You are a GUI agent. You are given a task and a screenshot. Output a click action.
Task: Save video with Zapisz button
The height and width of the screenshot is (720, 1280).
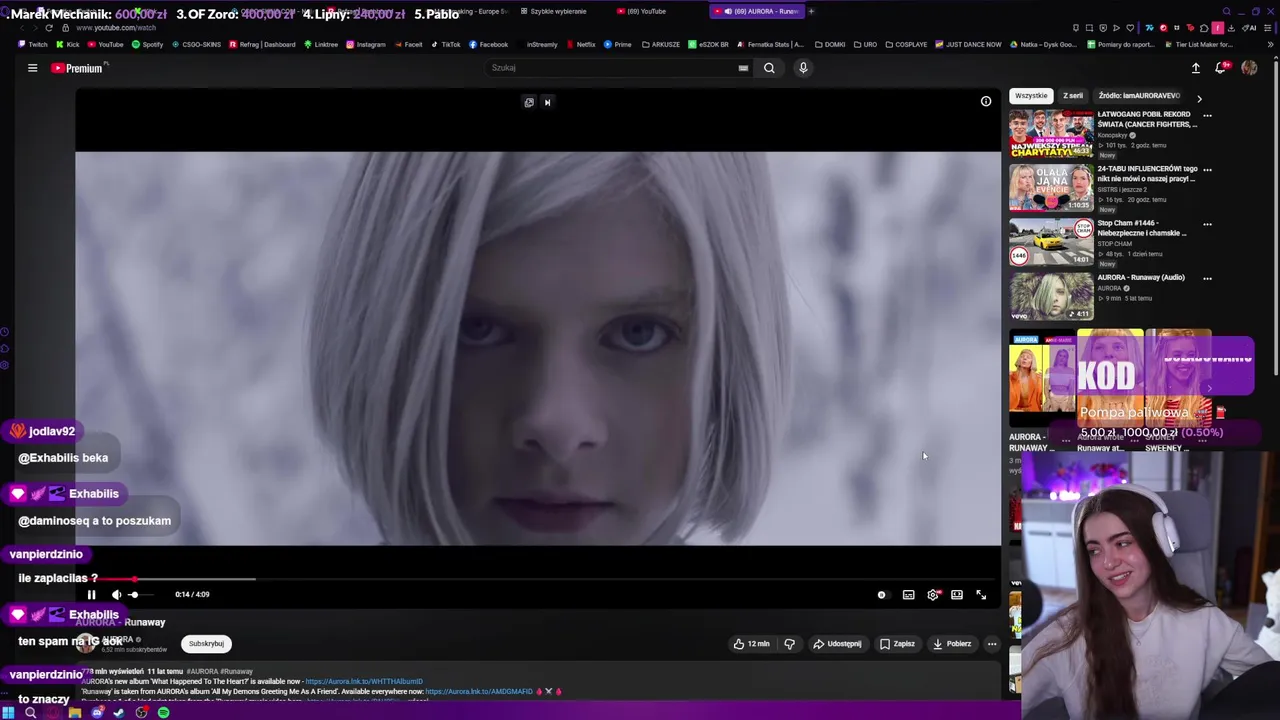point(897,644)
